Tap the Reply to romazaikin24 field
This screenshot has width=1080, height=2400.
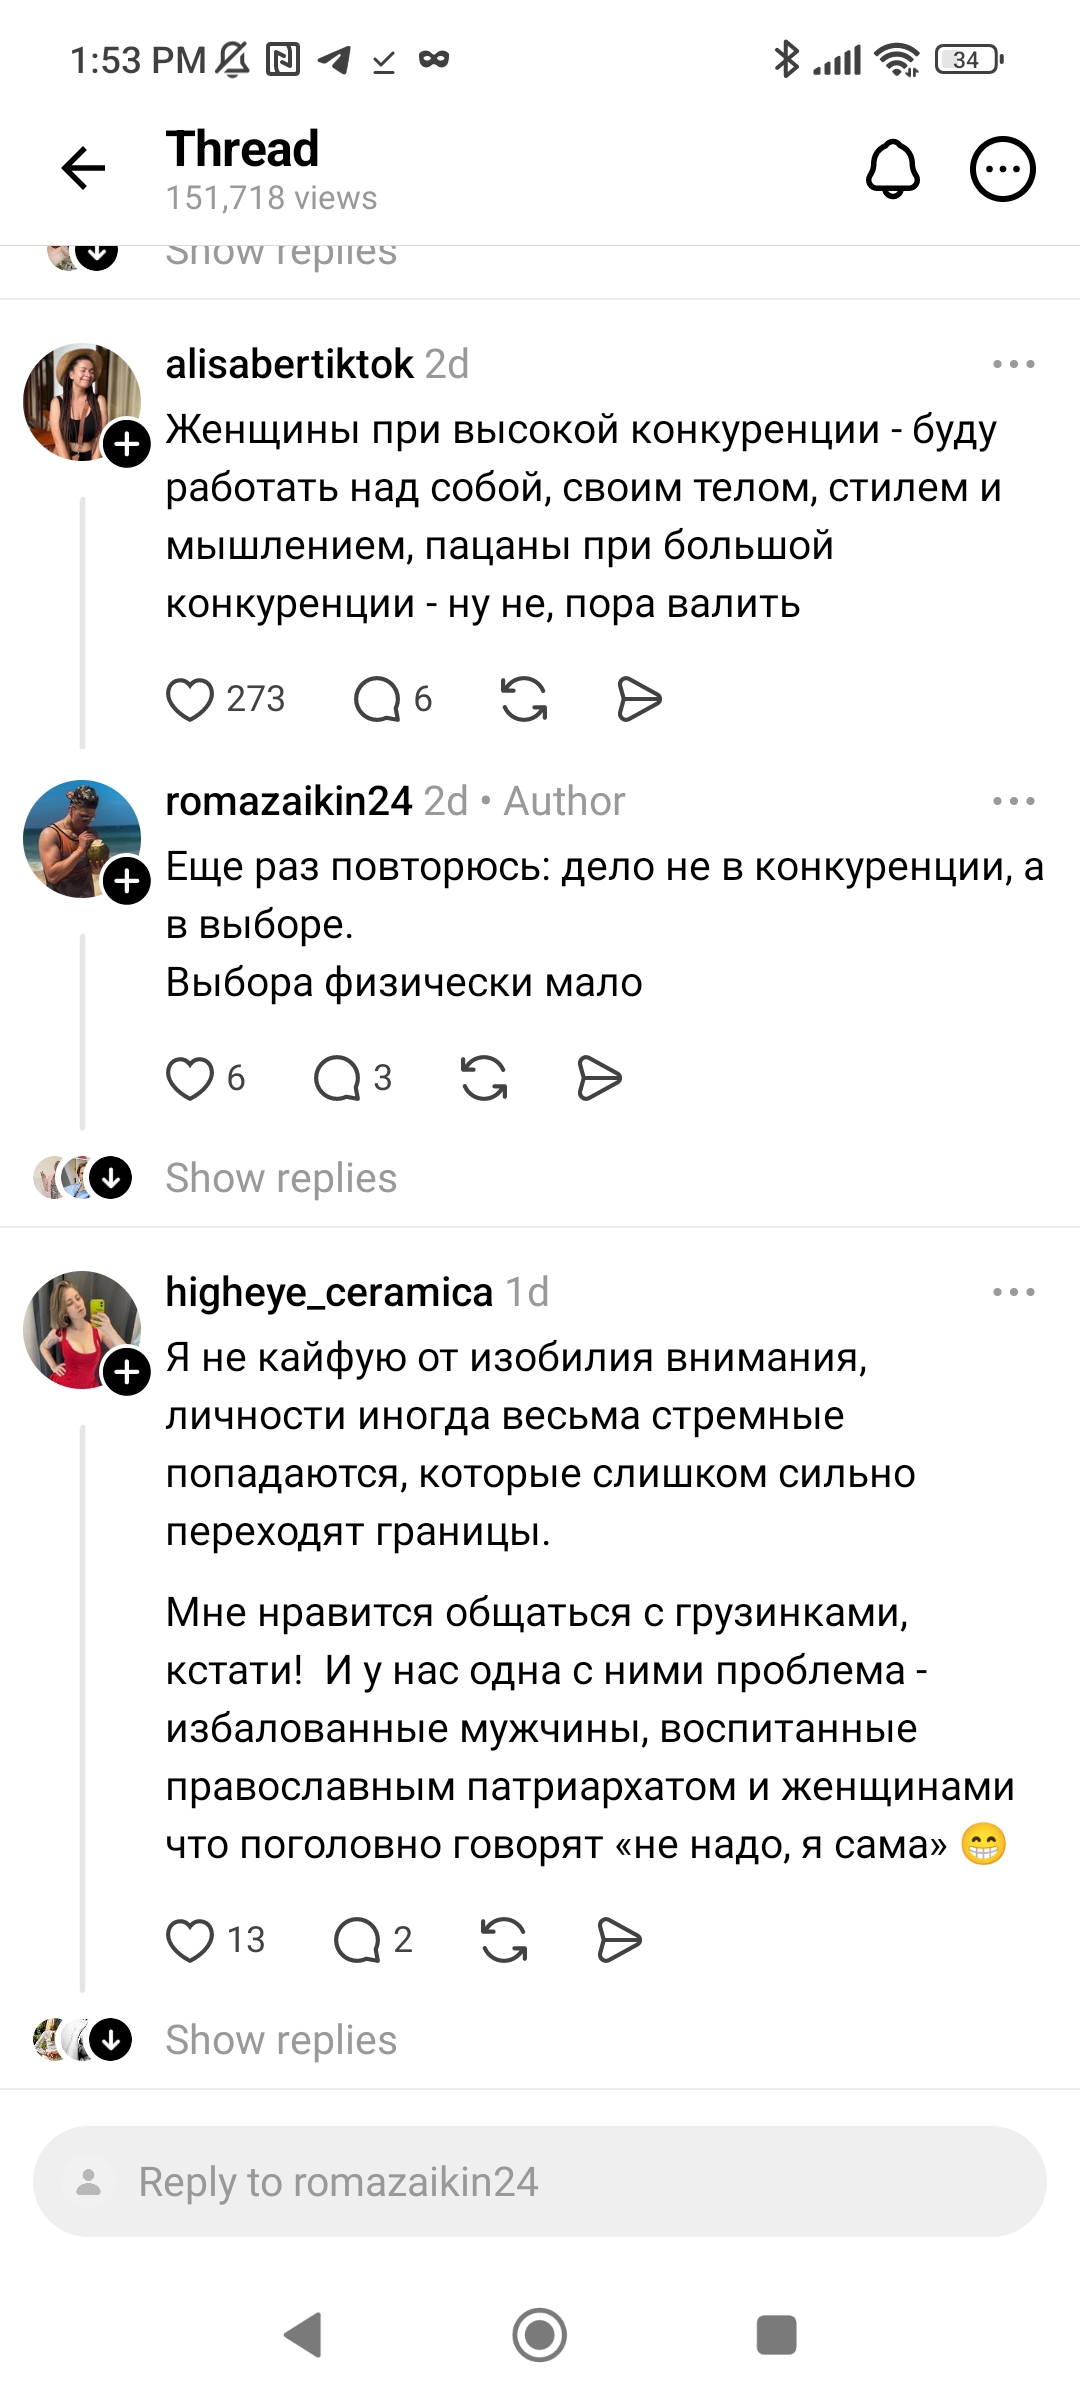[540, 2182]
